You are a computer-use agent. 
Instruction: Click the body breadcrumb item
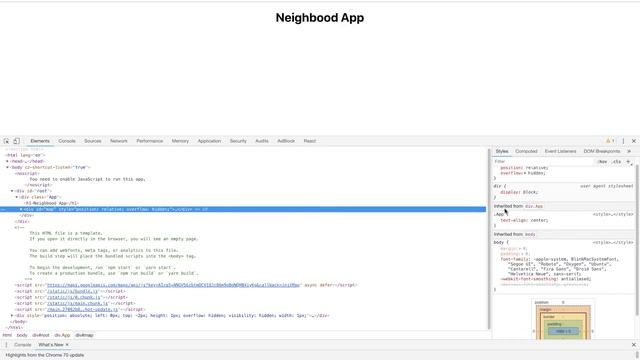pos(22,335)
